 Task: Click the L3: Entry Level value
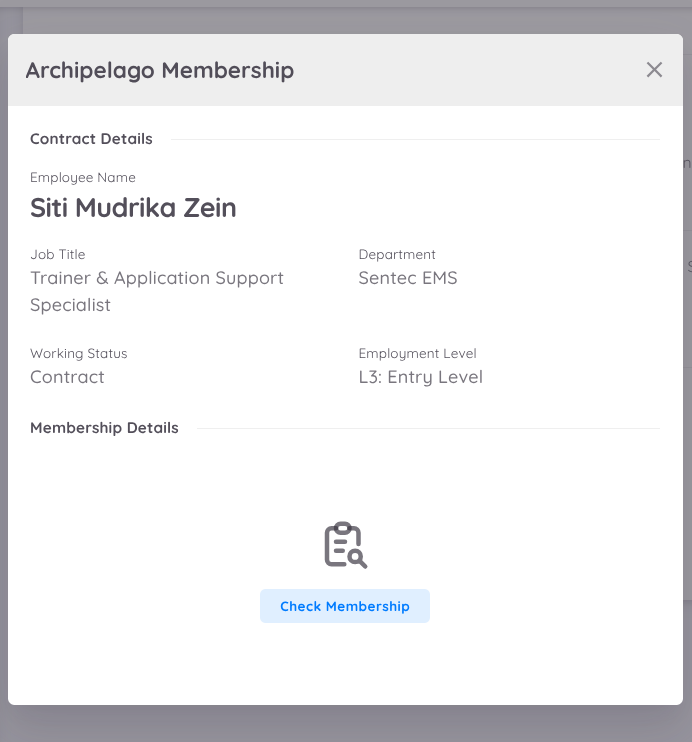421,377
